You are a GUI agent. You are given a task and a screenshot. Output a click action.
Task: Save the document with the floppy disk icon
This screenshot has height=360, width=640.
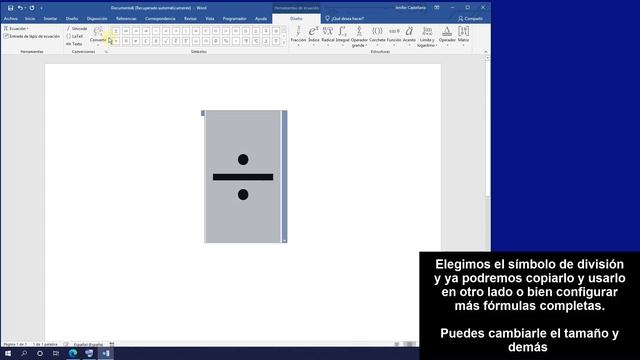(10, 8)
